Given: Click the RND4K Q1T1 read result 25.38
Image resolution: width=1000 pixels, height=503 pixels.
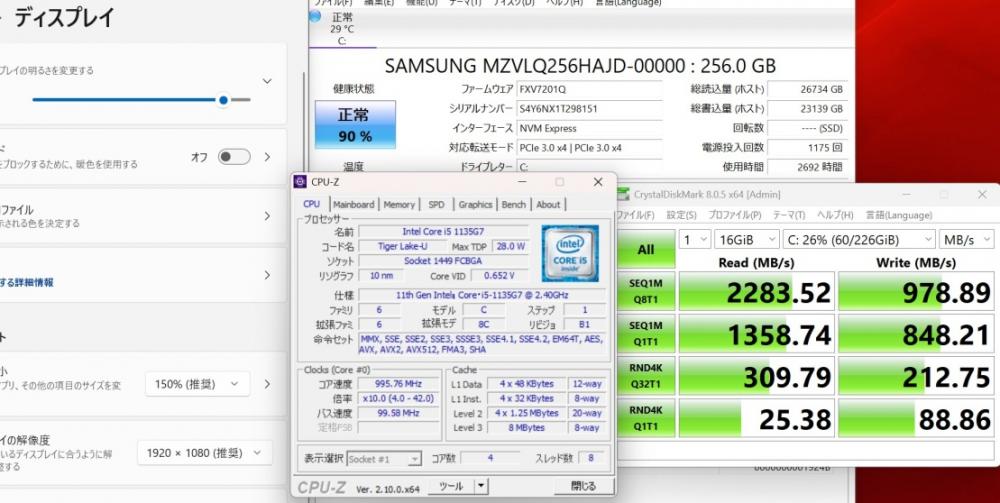Looking at the screenshot, I should point(756,419).
